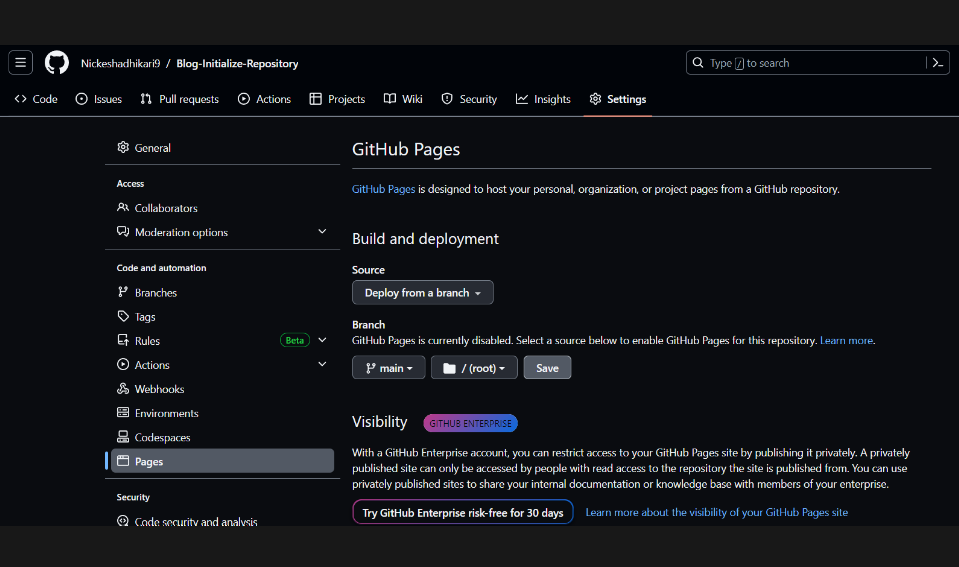Open Moderation options in sidebar

[x=222, y=232]
